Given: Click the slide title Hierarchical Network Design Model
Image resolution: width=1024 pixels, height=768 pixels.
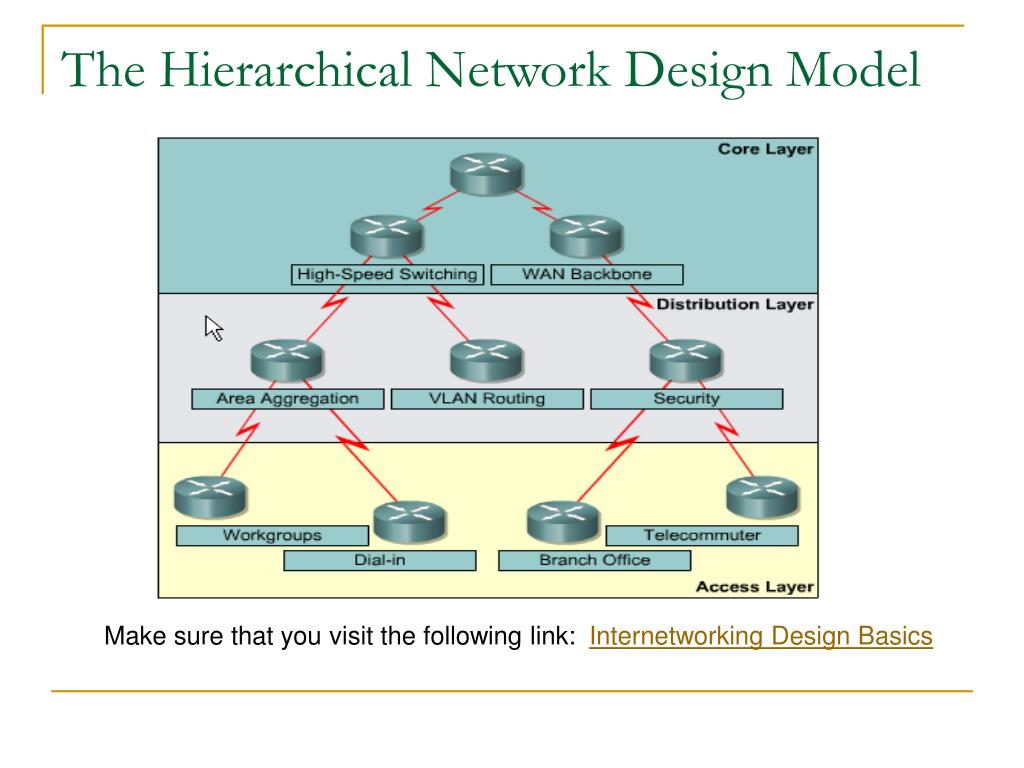Looking at the screenshot, I should click(490, 70).
